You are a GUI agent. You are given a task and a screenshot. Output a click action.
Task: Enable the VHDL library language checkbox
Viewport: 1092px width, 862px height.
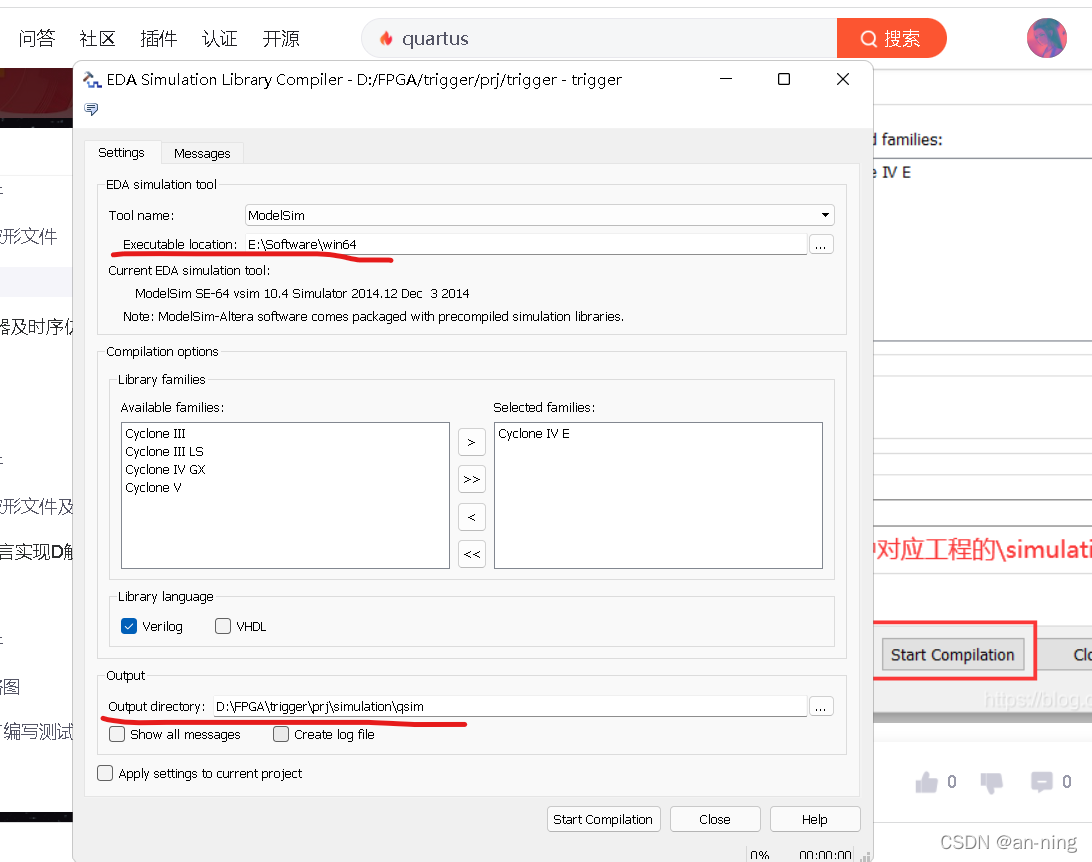click(223, 626)
